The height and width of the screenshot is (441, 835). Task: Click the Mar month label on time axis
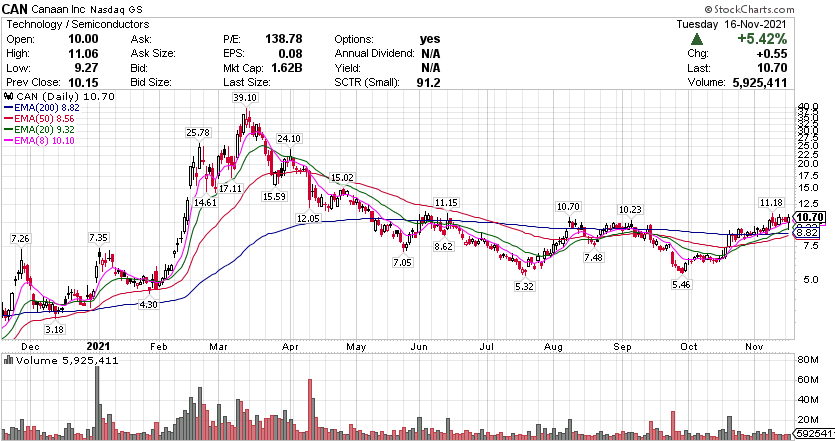[x=218, y=347]
